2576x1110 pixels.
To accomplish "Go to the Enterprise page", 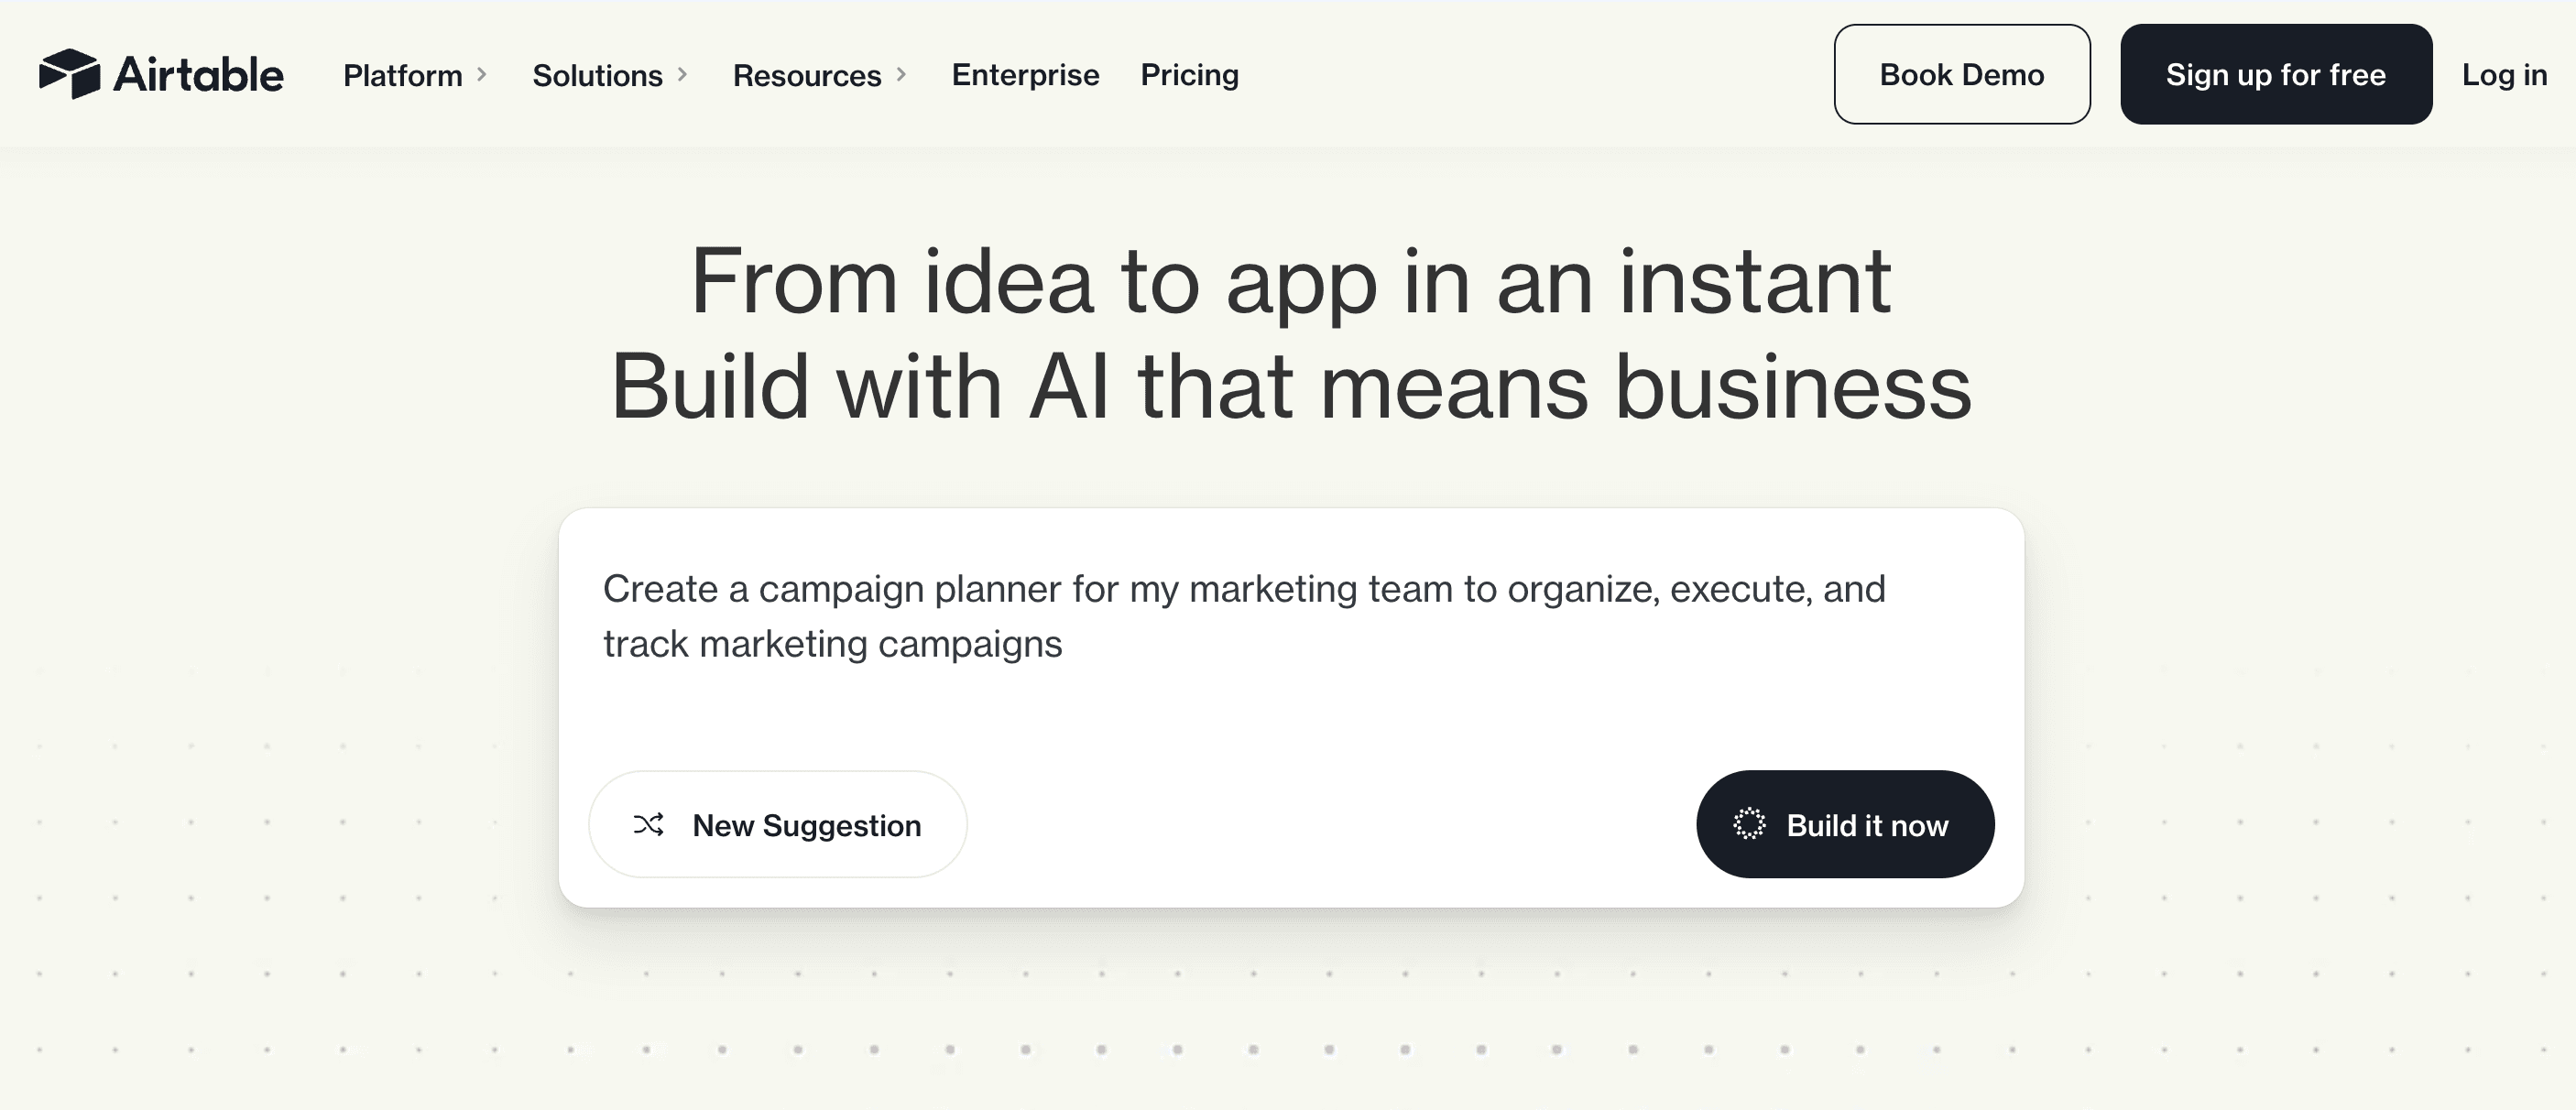I will point(1025,75).
